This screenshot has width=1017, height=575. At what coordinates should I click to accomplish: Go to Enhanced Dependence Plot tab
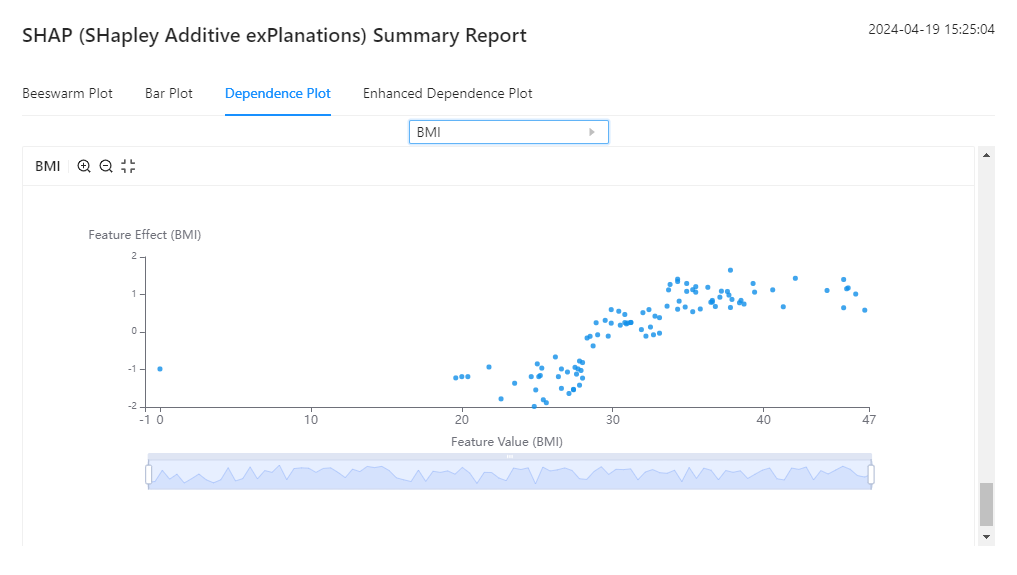[x=447, y=94]
